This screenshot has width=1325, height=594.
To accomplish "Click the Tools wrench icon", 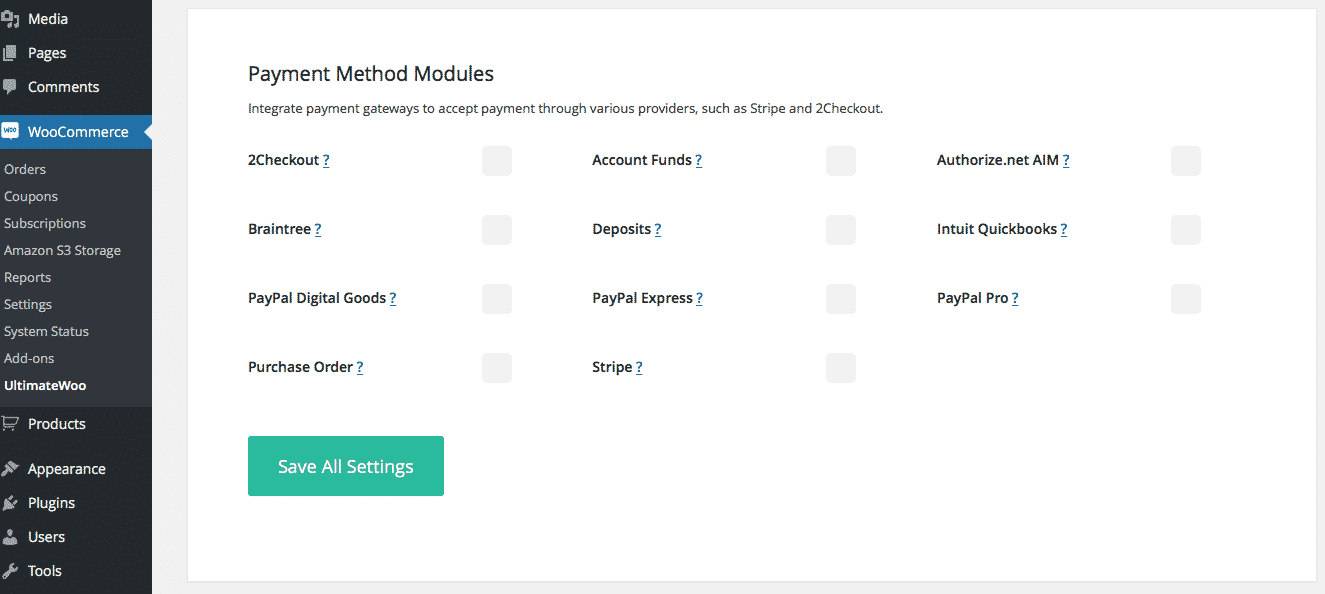I will coord(10,571).
